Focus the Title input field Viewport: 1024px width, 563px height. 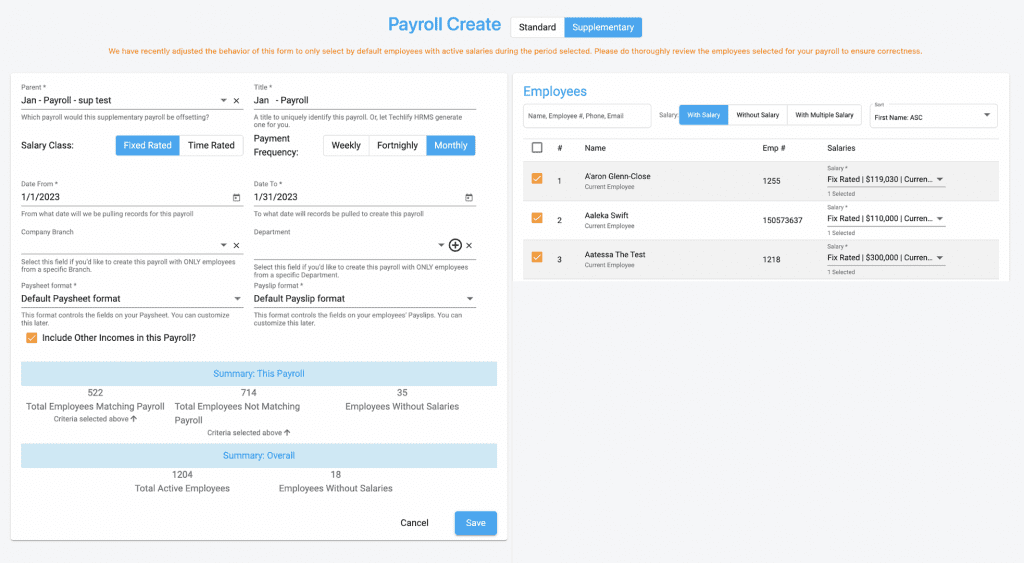(x=364, y=101)
